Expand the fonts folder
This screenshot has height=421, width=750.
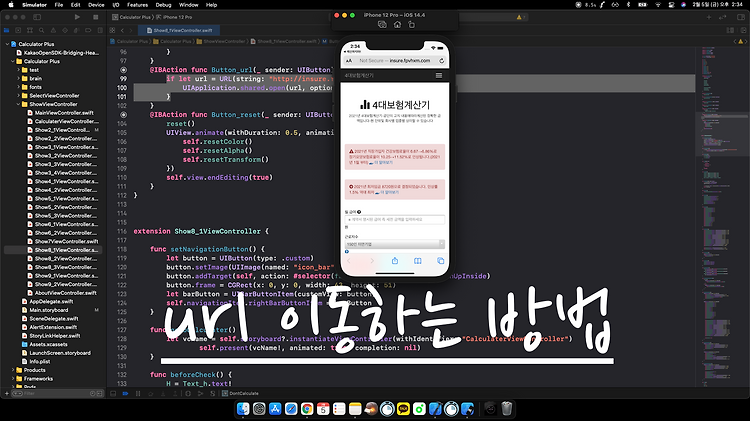(x=19, y=87)
